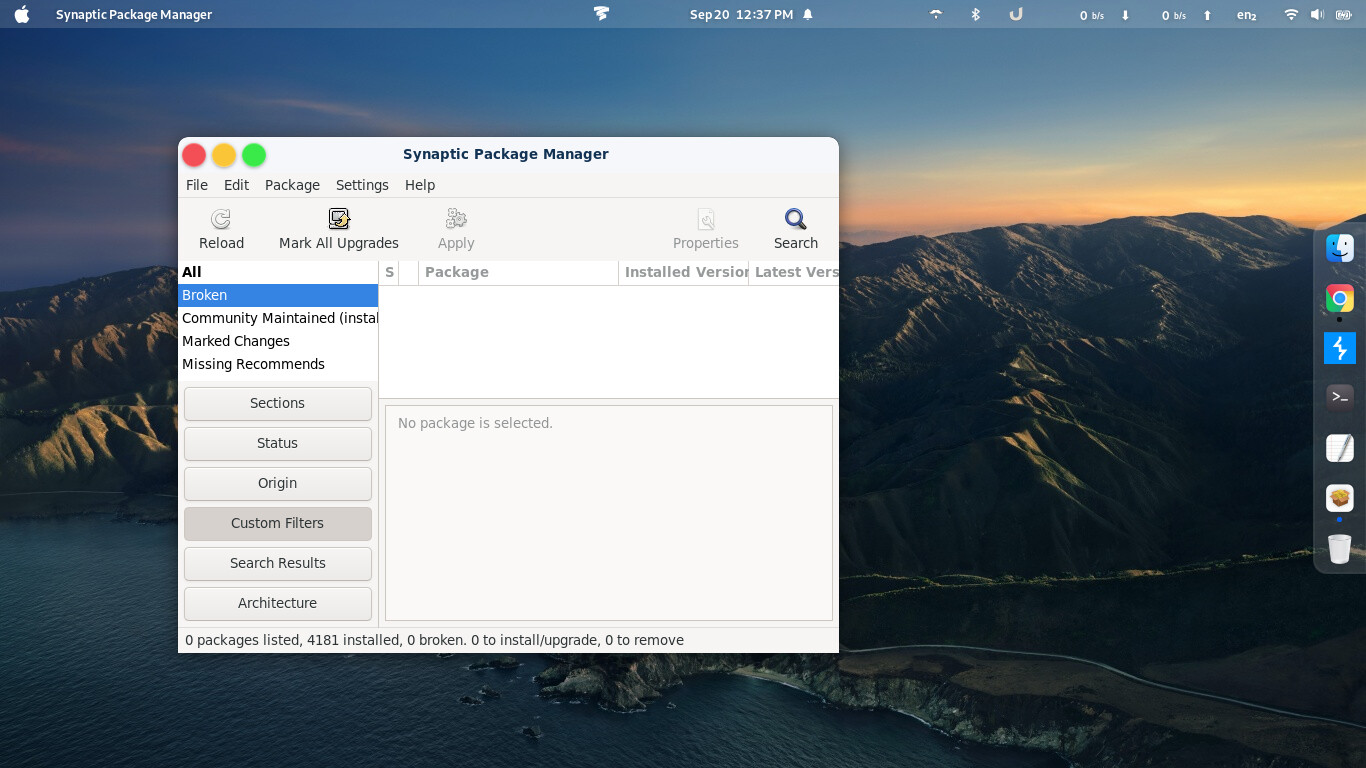This screenshot has height=768, width=1366.
Task: Select the Marked Changes filter
Action: [x=278, y=341]
